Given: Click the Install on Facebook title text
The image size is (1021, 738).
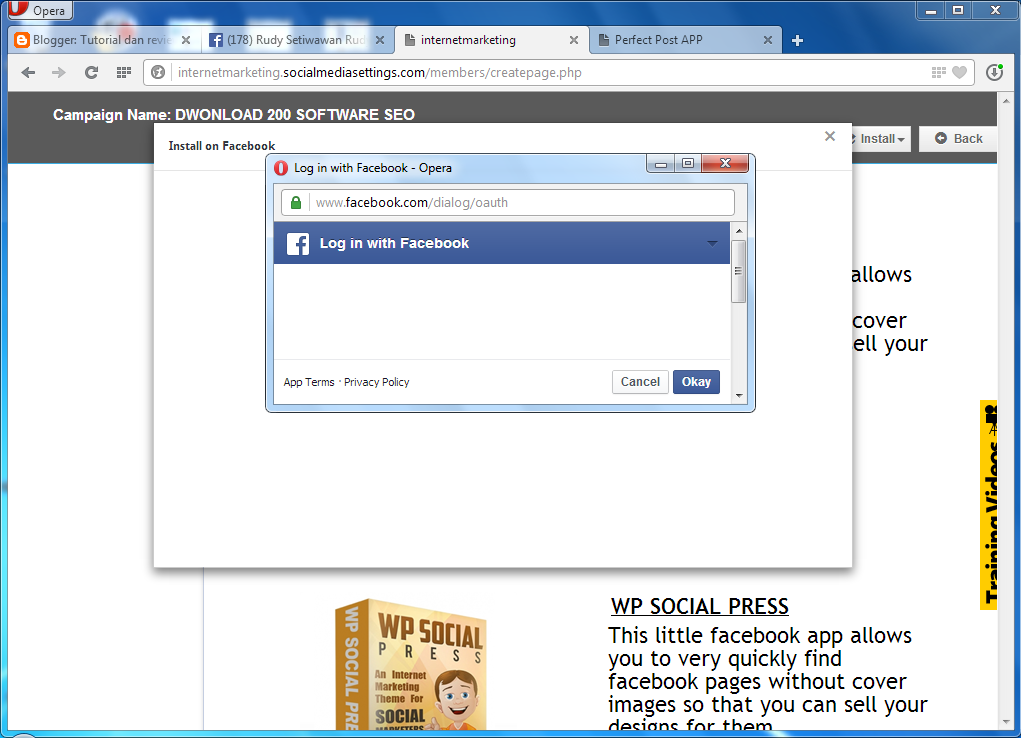Looking at the screenshot, I should pos(221,146).
